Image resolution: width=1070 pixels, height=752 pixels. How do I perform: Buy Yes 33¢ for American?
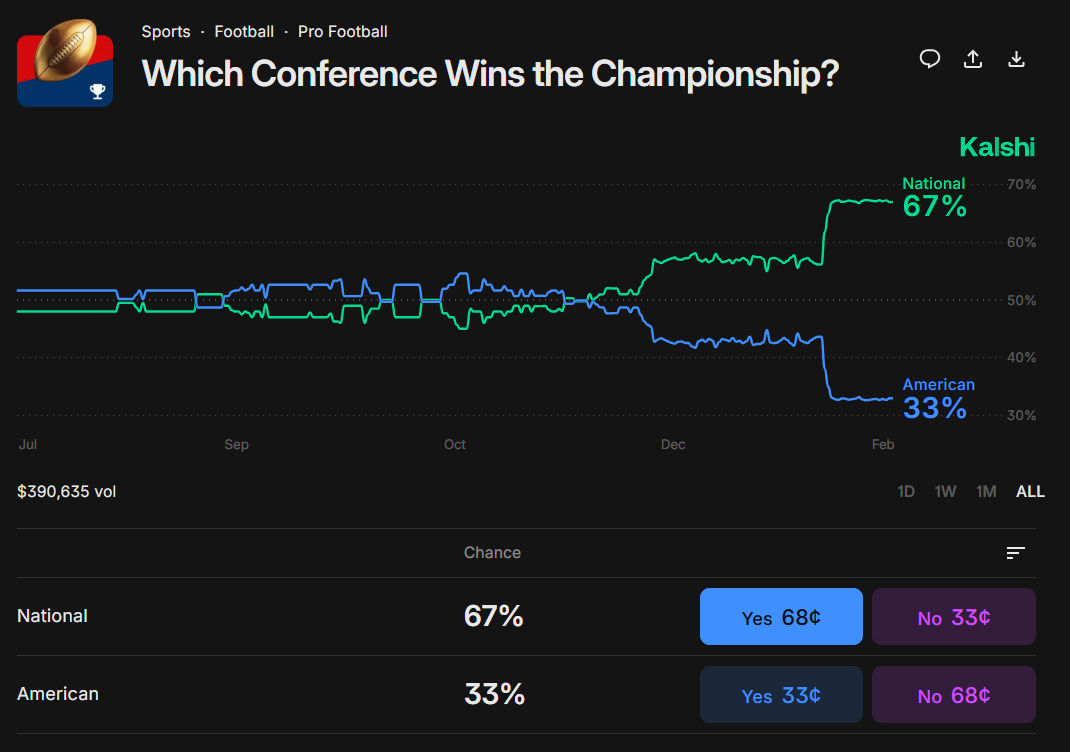click(x=781, y=695)
